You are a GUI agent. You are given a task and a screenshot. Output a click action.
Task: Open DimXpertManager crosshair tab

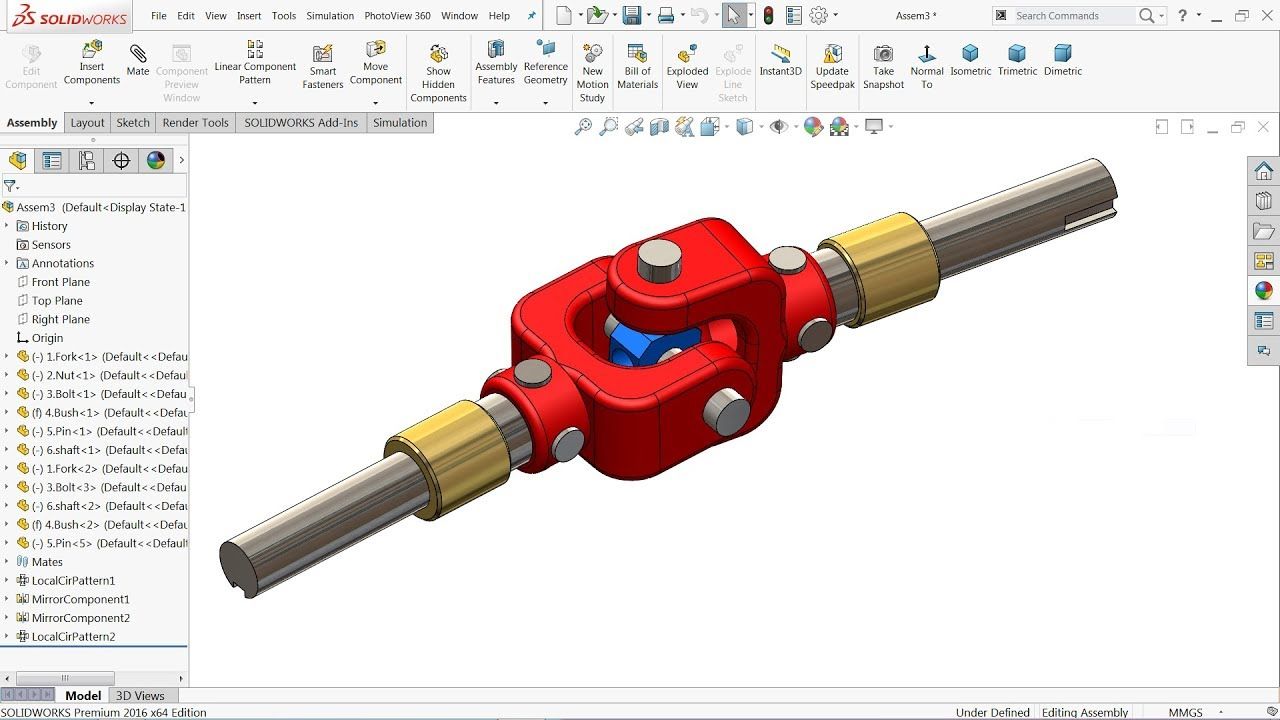point(121,161)
